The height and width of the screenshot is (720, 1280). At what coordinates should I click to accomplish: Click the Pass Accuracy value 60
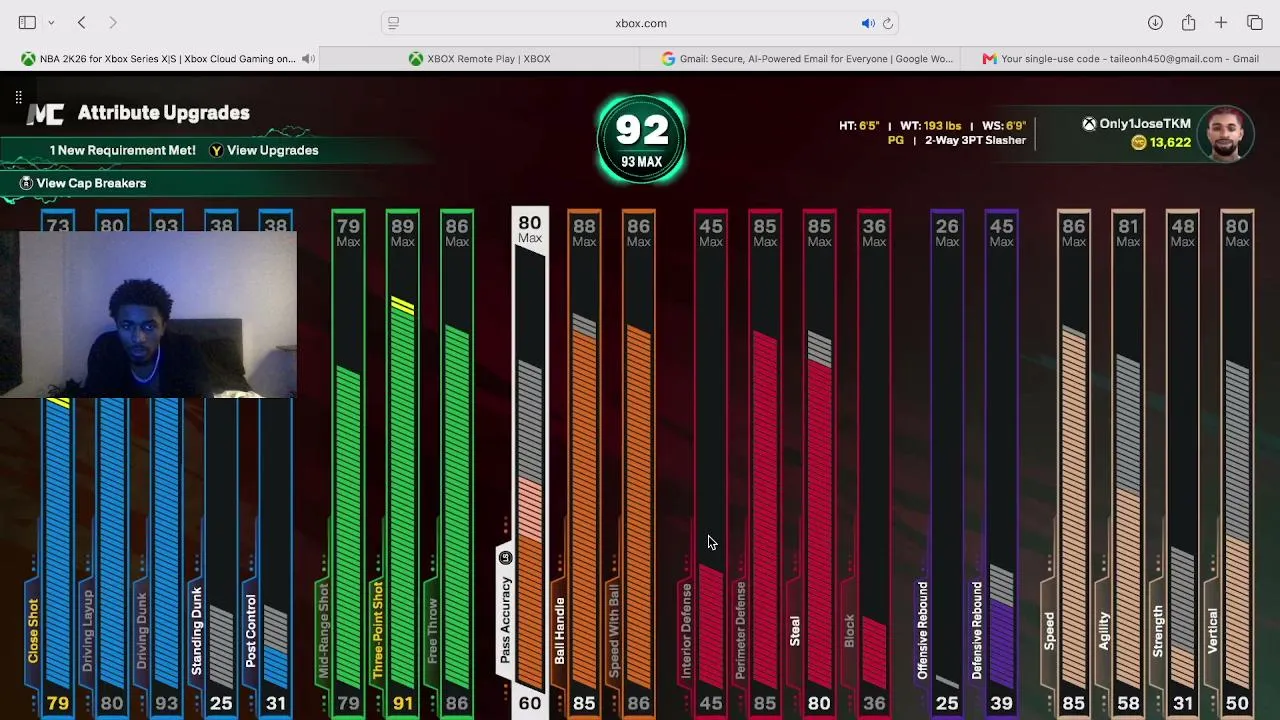click(x=530, y=704)
